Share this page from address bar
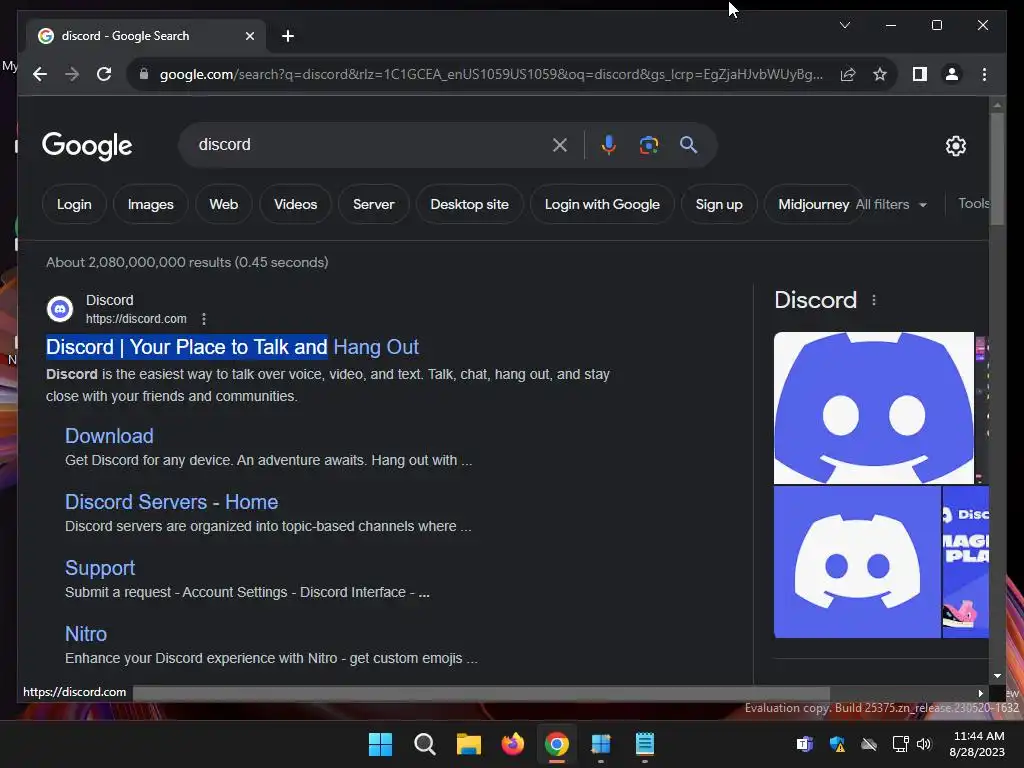The height and width of the screenshot is (768, 1024). coord(848,74)
